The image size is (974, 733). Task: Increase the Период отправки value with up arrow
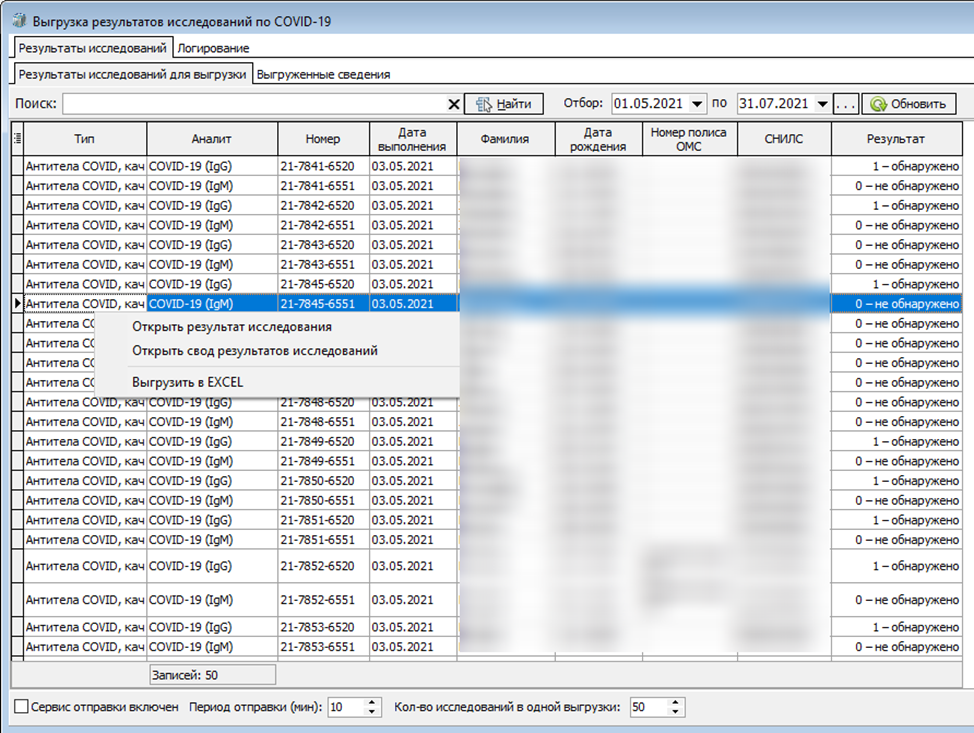pyautogui.click(x=373, y=702)
